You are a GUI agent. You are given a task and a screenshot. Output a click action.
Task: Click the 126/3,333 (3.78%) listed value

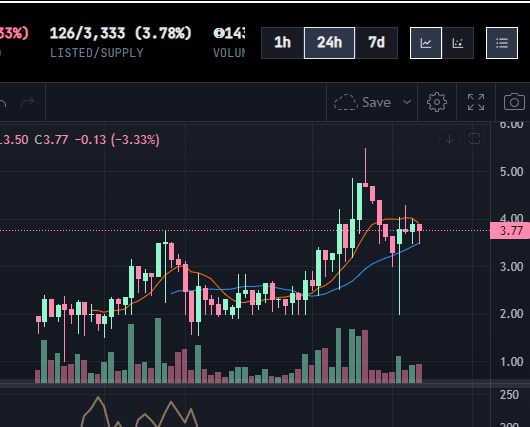click(x=120, y=33)
